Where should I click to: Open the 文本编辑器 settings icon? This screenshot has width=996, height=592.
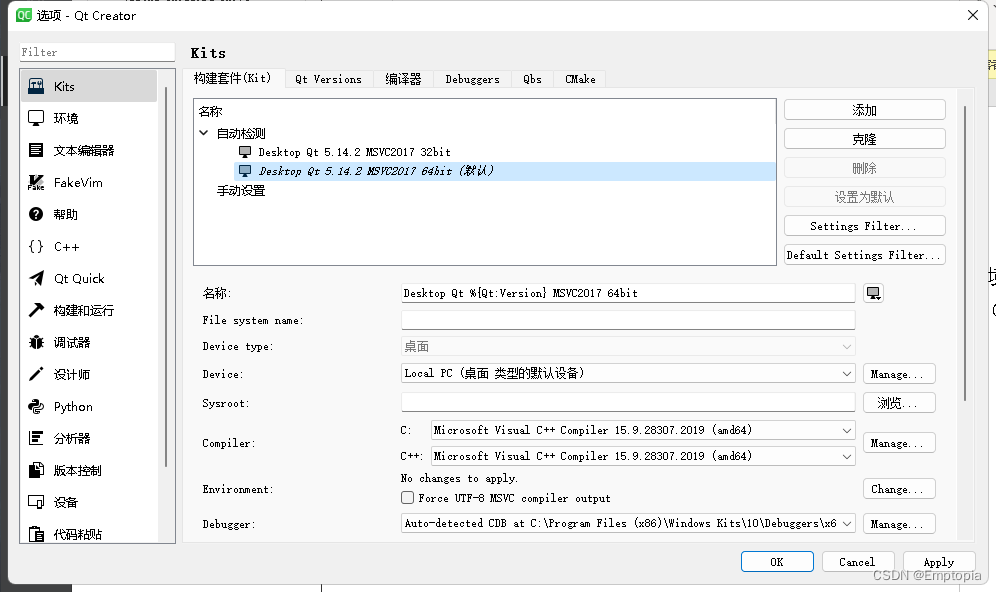(36, 150)
